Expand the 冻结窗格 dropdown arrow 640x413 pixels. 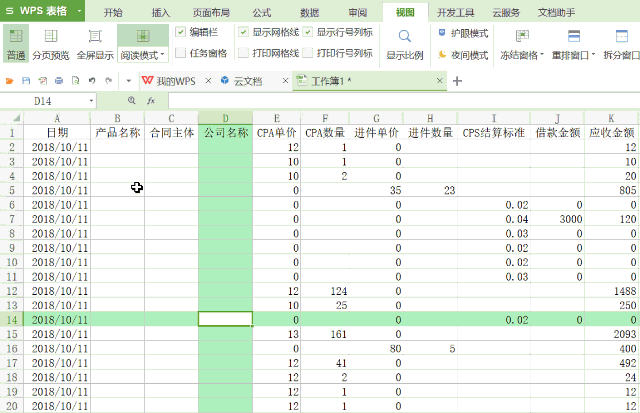pos(542,54)
